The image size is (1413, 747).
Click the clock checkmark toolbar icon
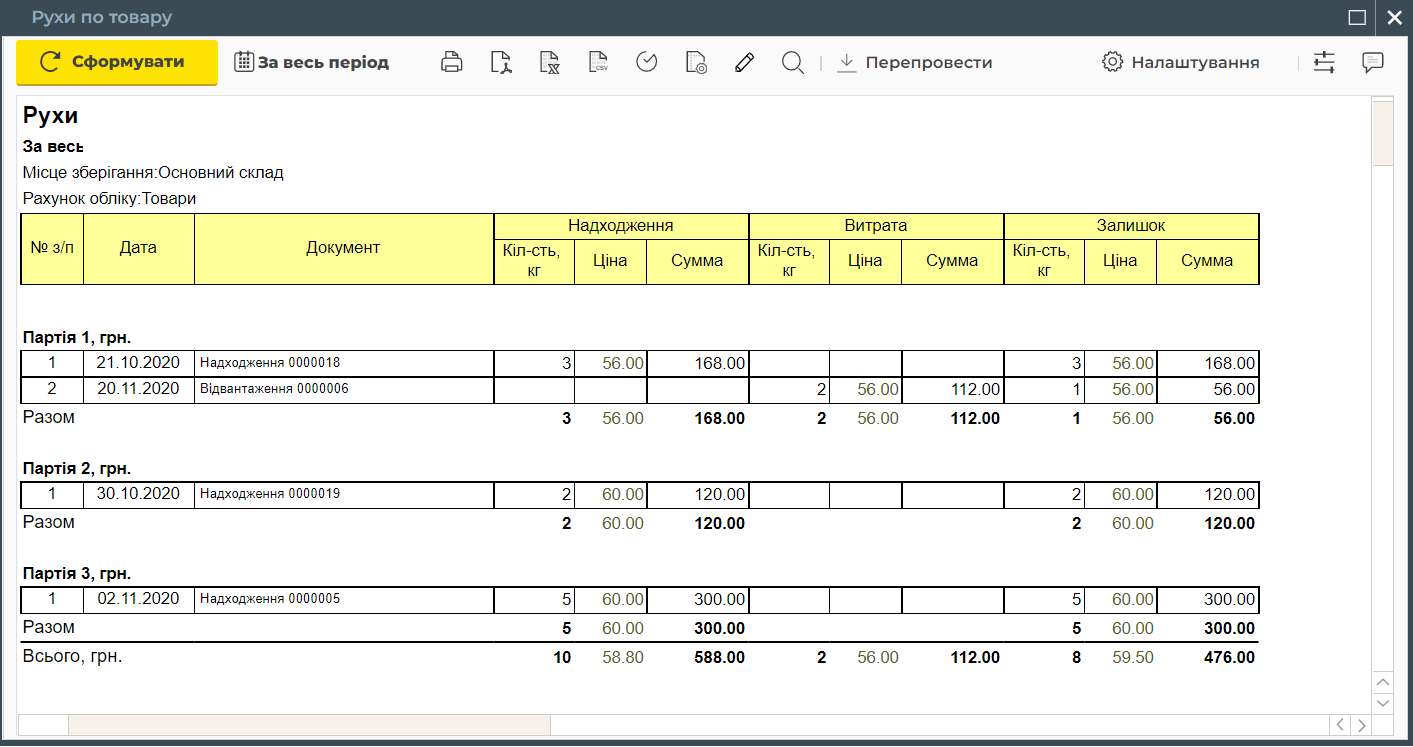tap(647, 62)
